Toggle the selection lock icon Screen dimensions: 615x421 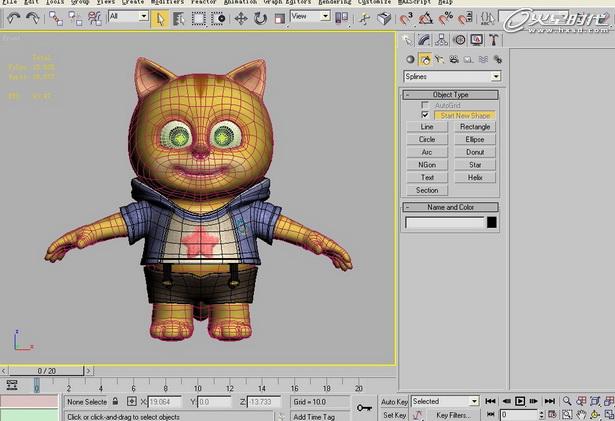pos(115,401)
